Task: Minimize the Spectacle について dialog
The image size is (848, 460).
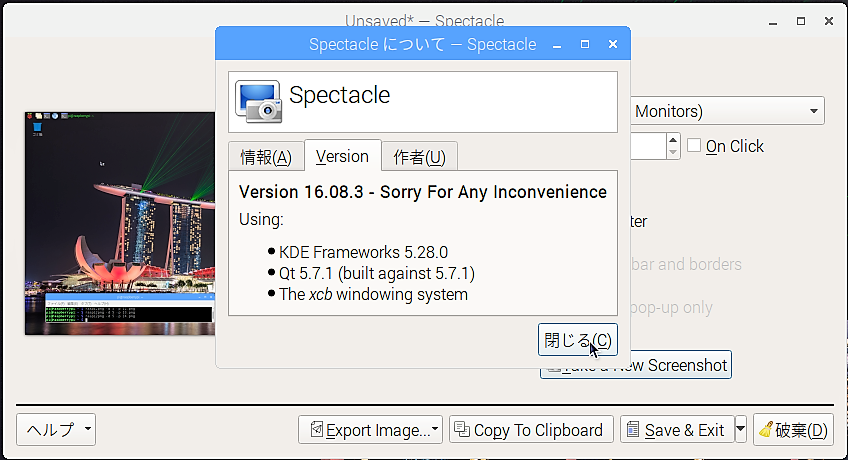Action: [x=556, y=45]
